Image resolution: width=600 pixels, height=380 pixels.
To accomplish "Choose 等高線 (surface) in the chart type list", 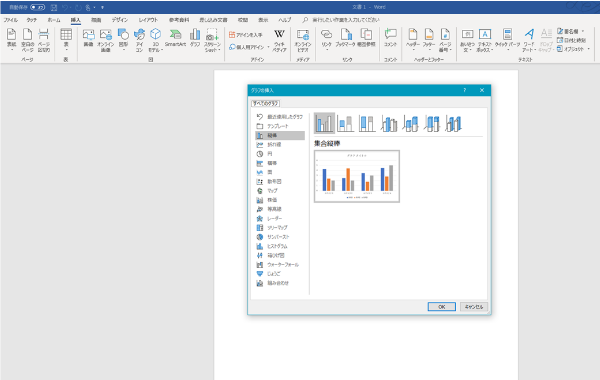I will coord(280,209).
